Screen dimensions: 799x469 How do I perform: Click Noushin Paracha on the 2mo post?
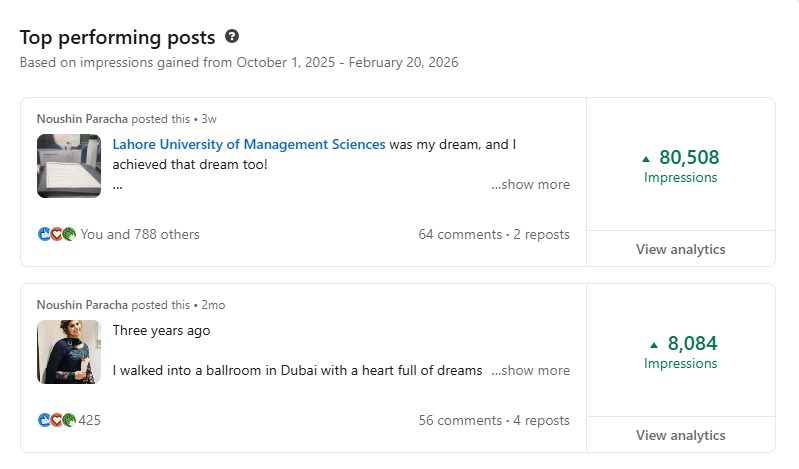coord(82,305)
